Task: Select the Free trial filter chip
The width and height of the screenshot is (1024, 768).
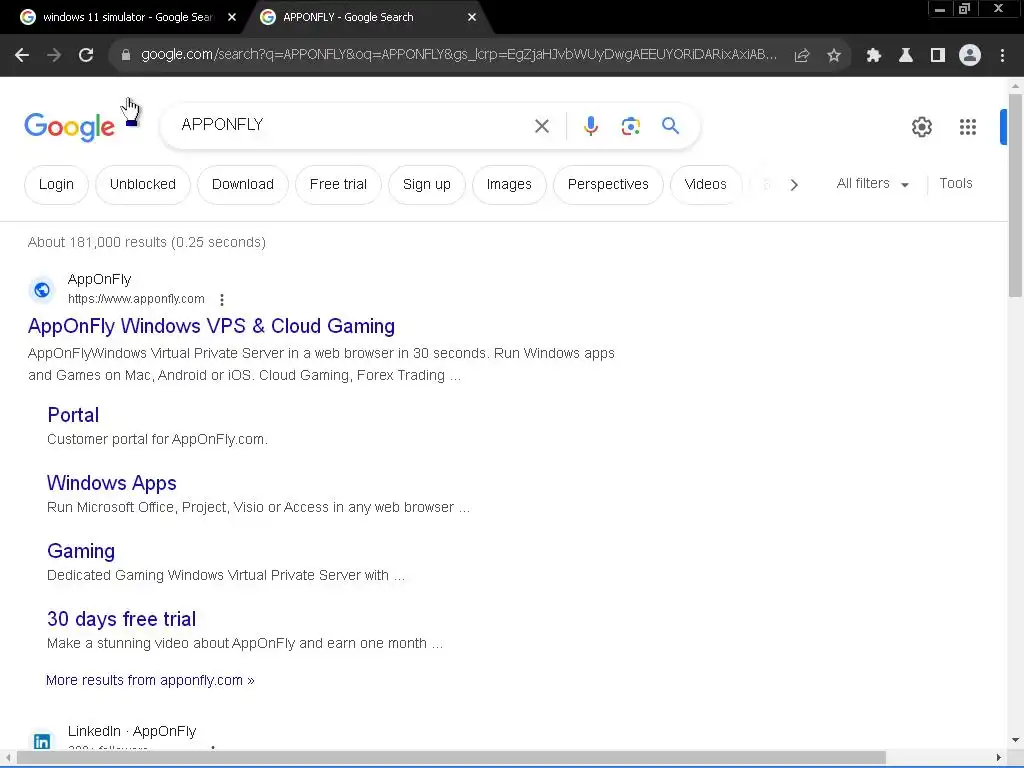Action: pyautogui.click(x=338, y=185)
